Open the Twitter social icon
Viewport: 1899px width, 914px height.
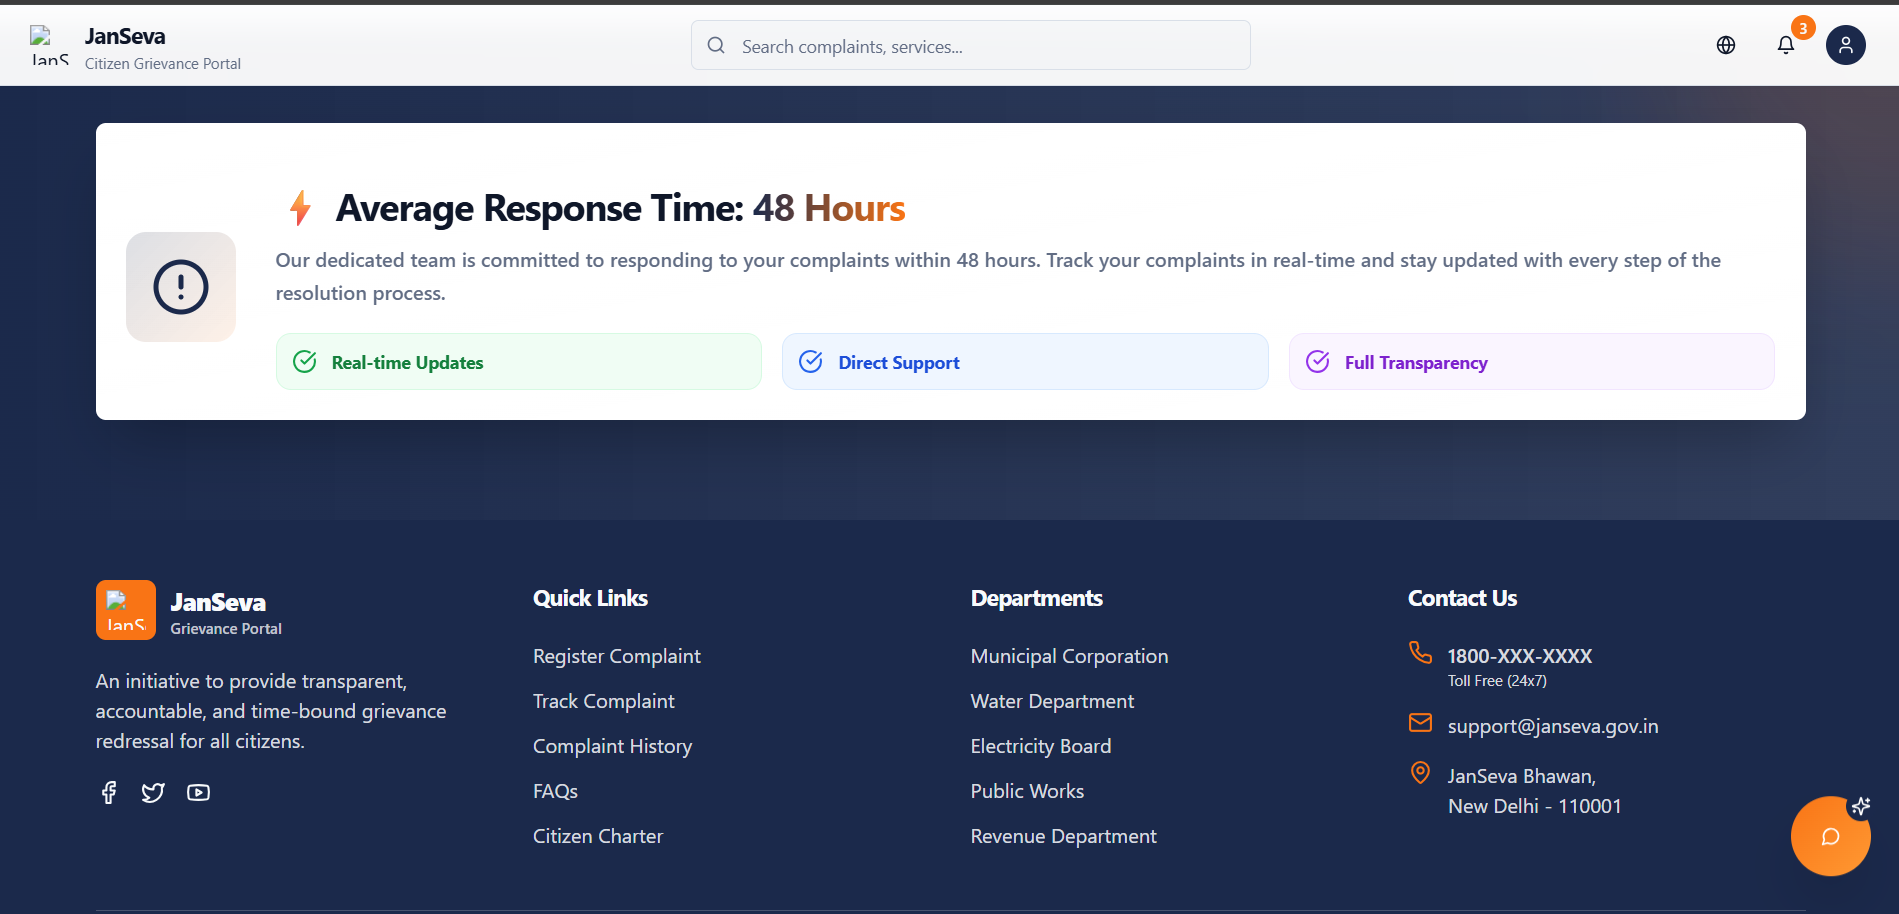153,793
